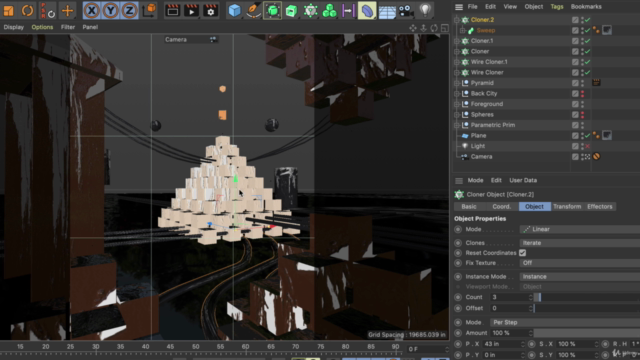The image size is (640, 360).
Task: Click the Pyramid row's tag icon
Action: point(596,83)
